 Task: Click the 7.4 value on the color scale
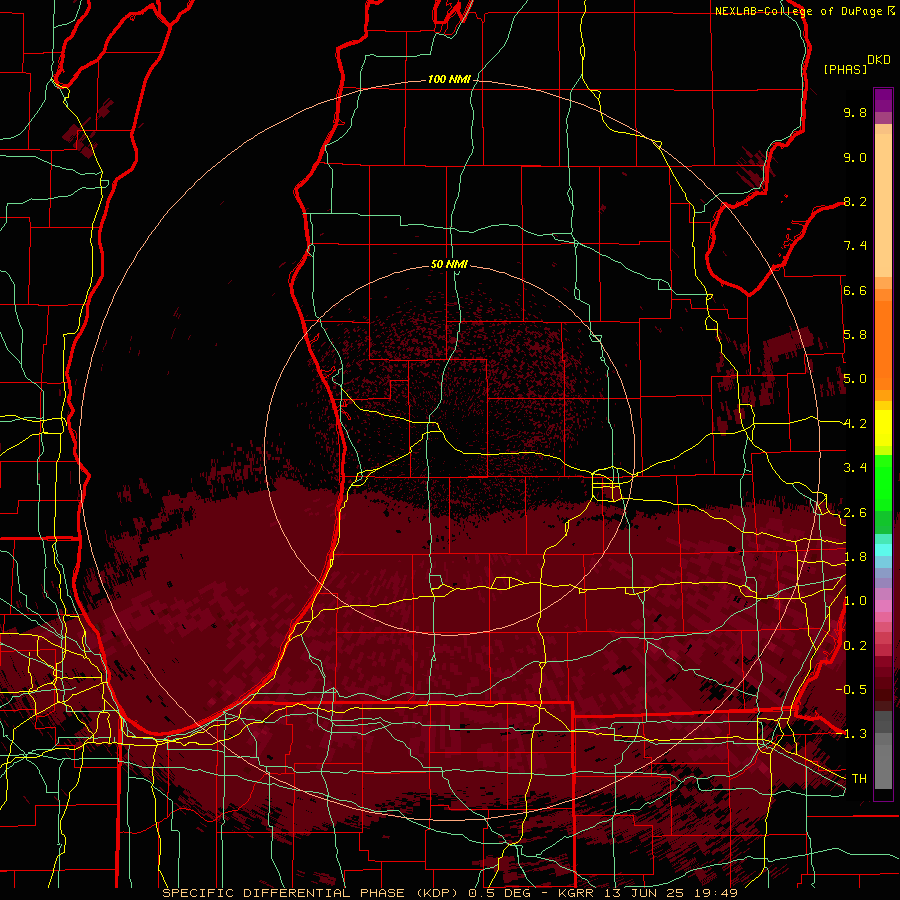point(855,246)
